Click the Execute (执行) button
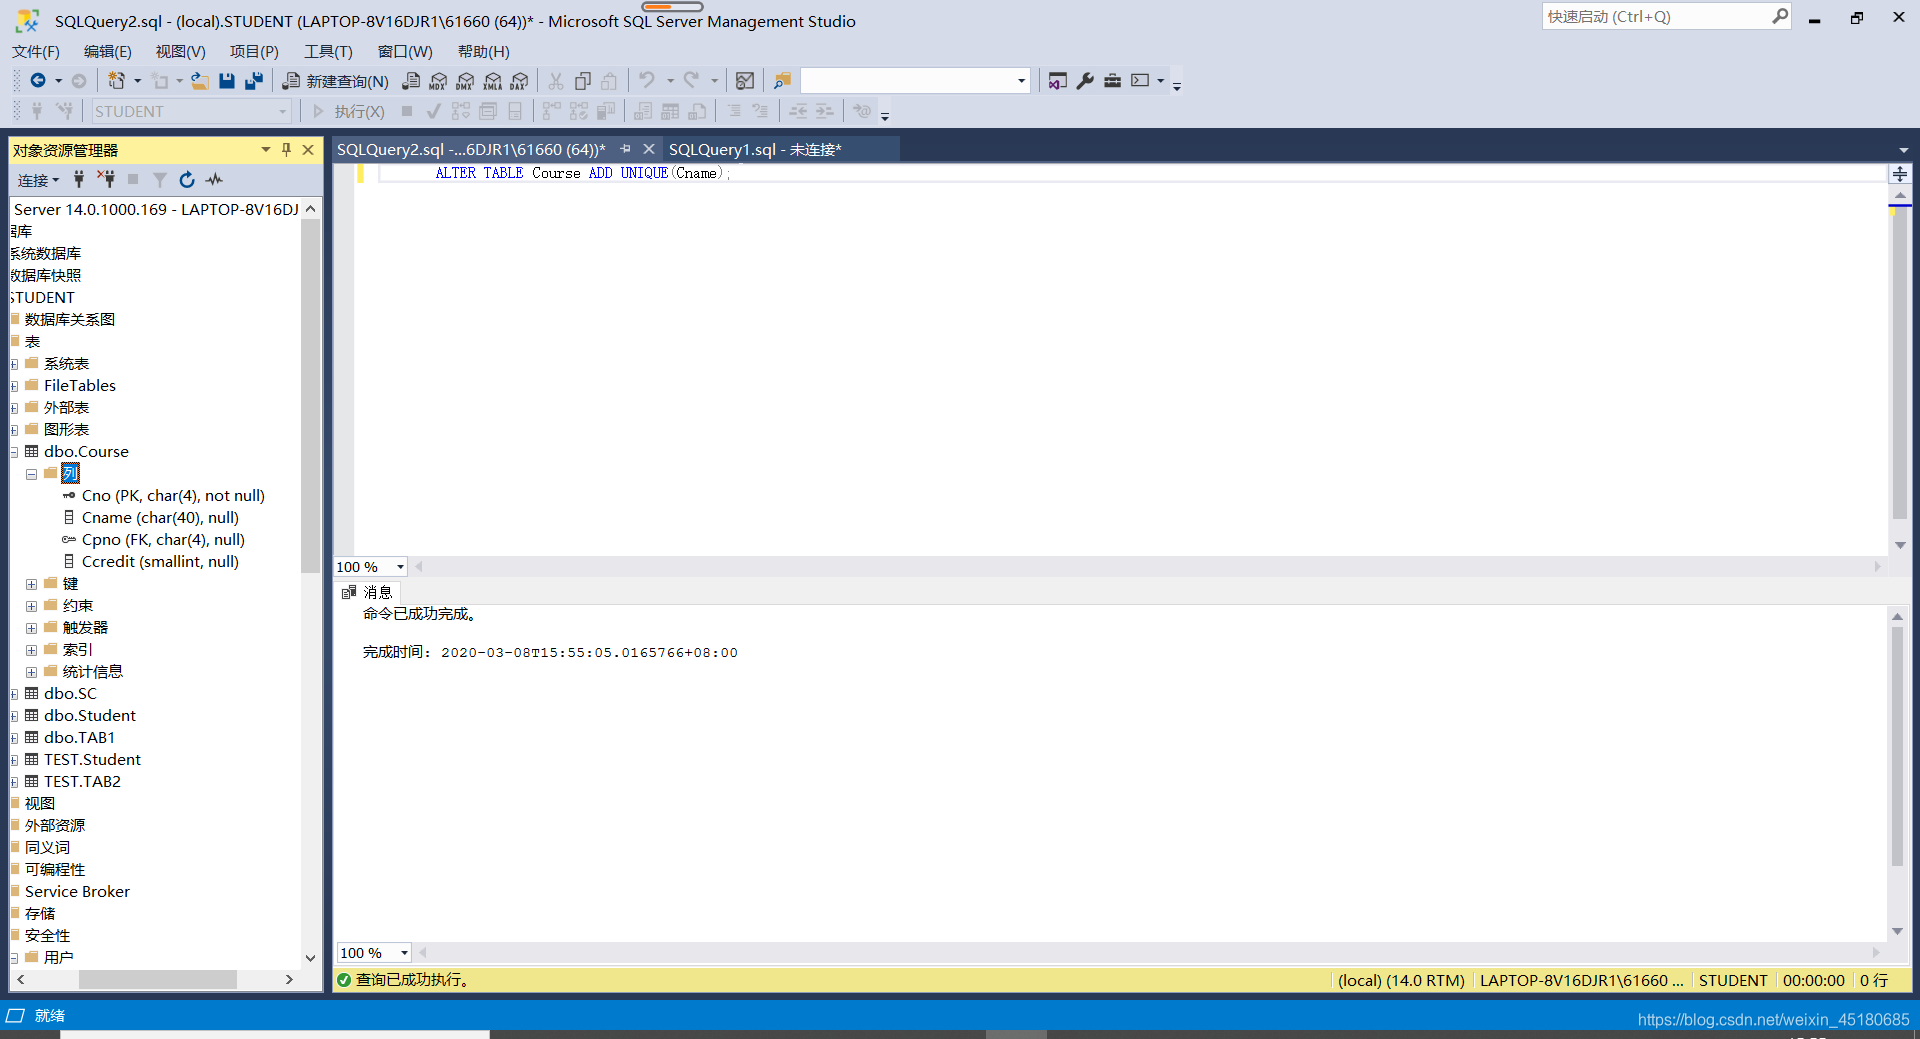Image resolution: width=1920 pixels, height=1039 pixels. (x=348, y=112)
